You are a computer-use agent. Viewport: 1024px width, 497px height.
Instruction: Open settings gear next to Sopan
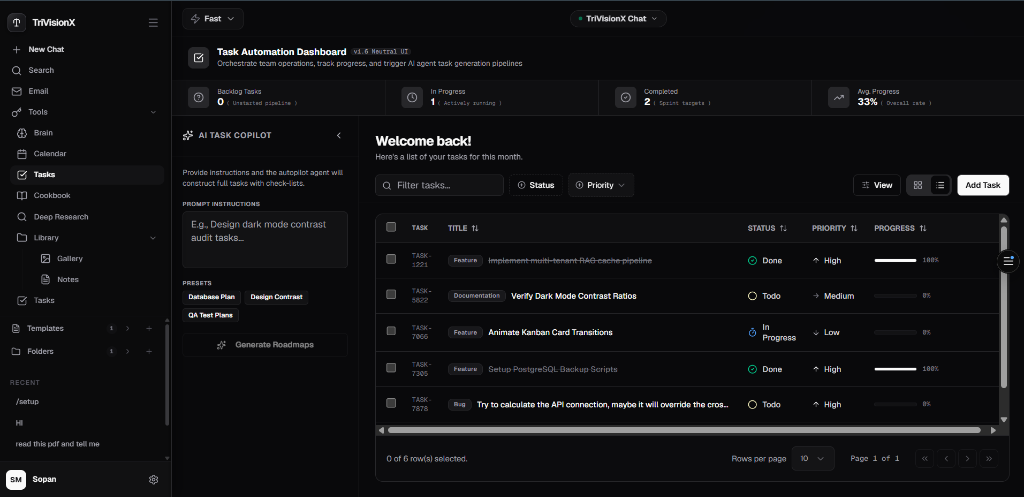coord(153,479)
